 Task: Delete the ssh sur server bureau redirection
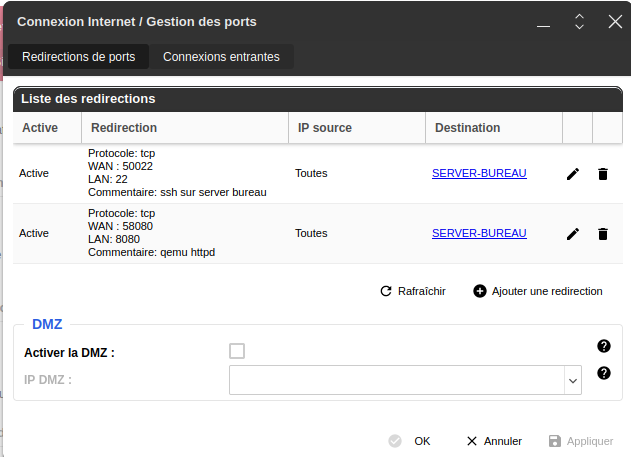point(602,174)
